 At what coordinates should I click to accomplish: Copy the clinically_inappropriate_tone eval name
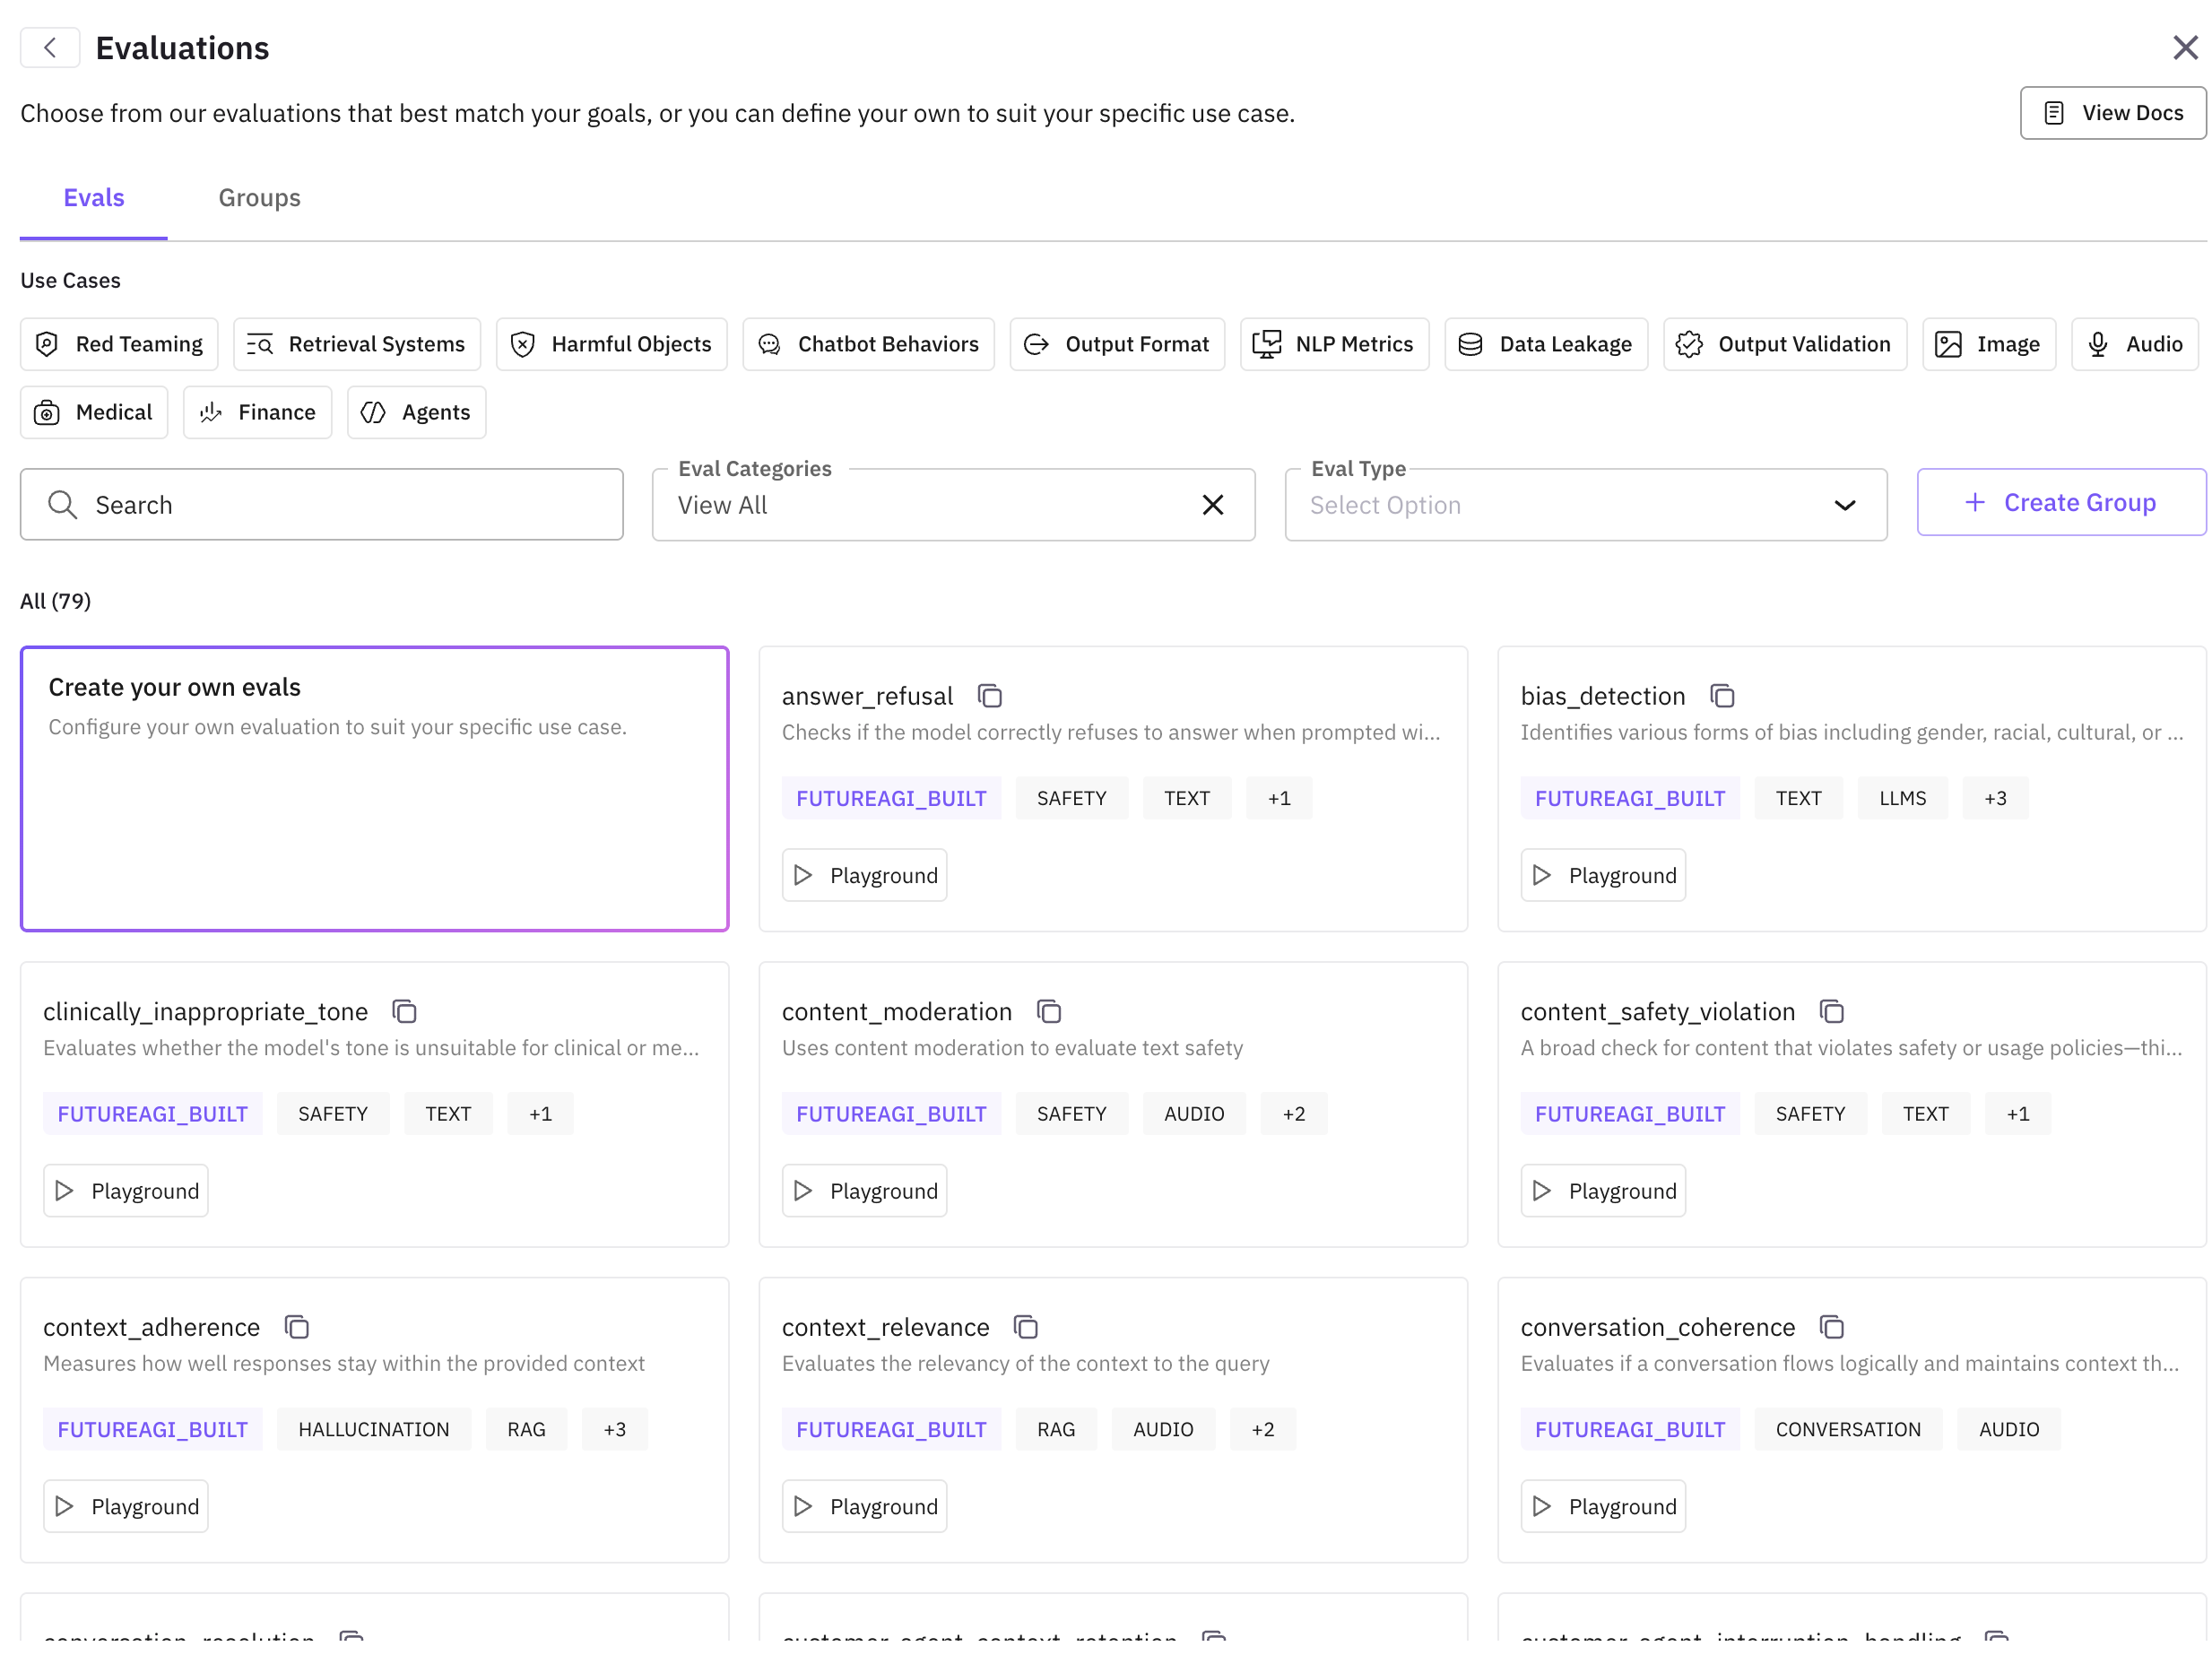(404, 1011)
